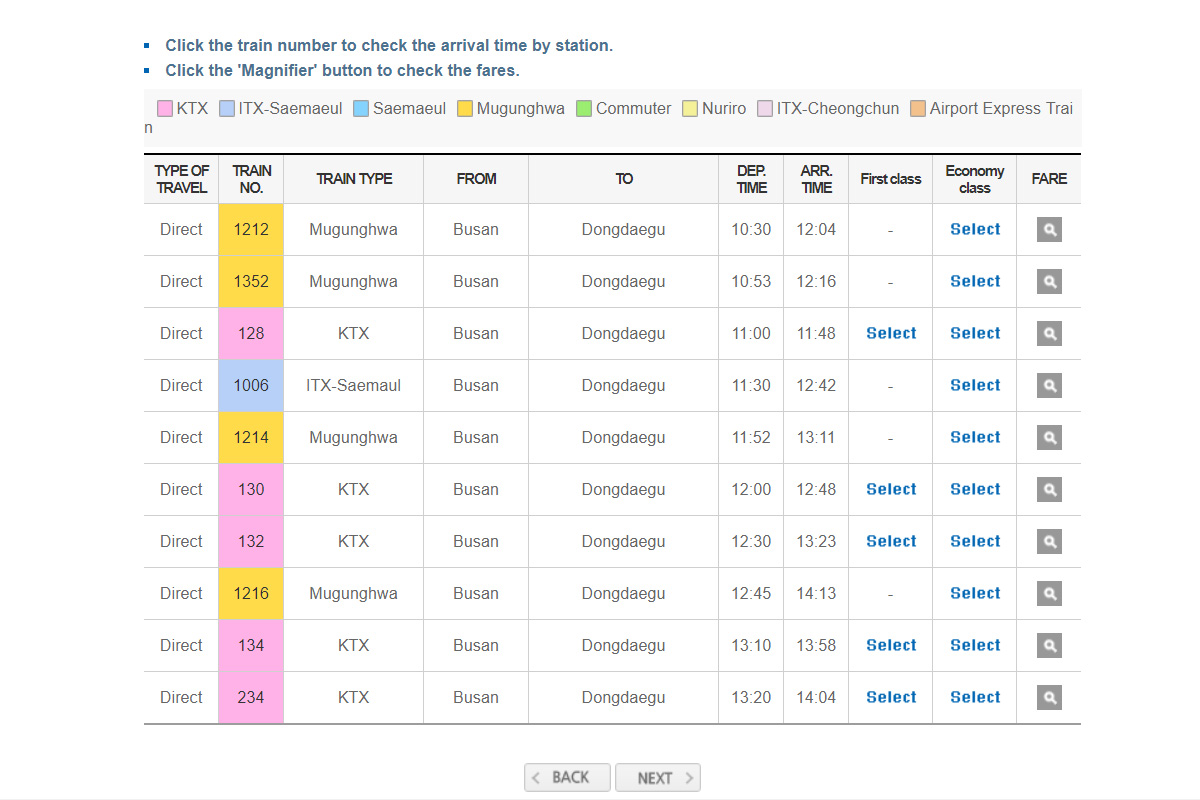This screenshot has width=1200, height=800.
Task: Select Economy class for ITX-Saemaul 1006
Action: point(975,386)
